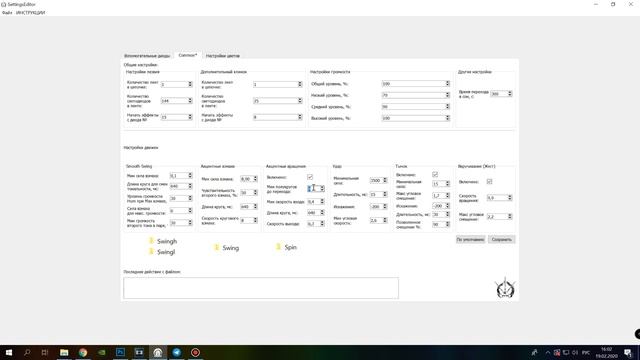Click the last file actions log box
Viewport: 640px width, 360px height.
pyautogui.click(x=261, y=288)
